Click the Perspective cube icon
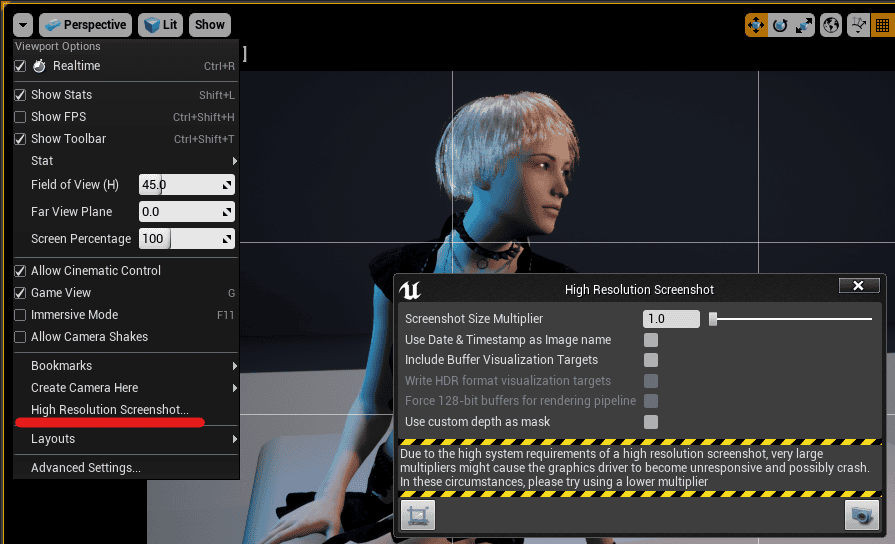 [53, 25]
